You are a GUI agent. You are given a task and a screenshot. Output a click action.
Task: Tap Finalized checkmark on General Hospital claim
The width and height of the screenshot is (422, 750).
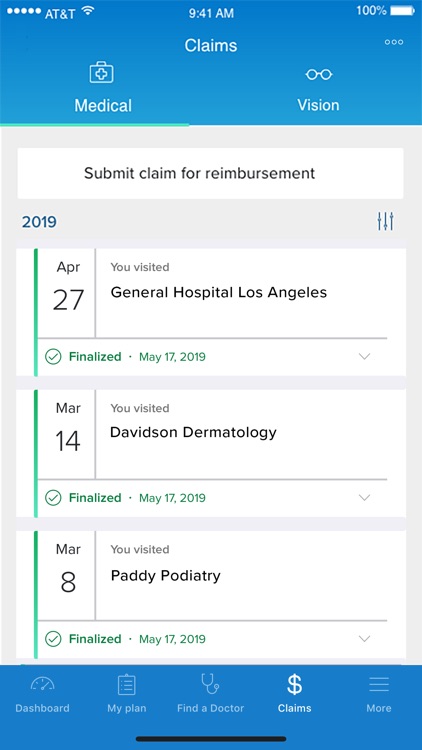[x=53, y=357]
